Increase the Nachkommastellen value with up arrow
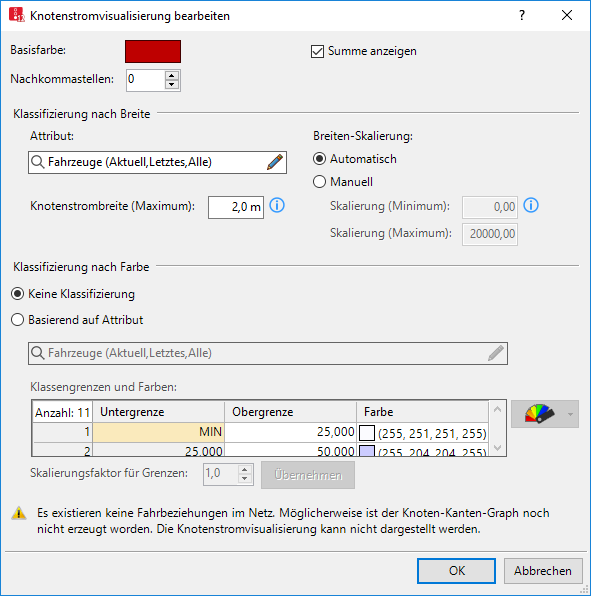Screen dimensions: 591x596 coord(172,76)
